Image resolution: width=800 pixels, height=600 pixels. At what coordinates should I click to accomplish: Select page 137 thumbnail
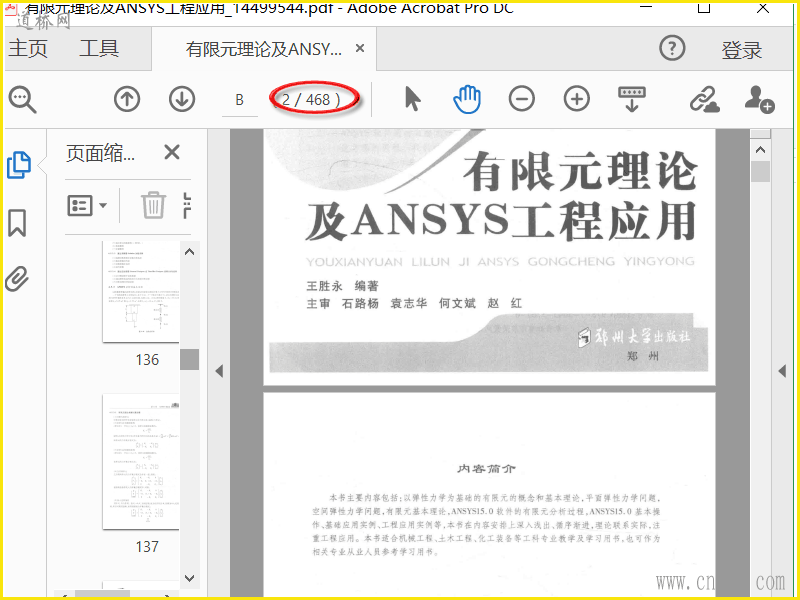[141, 462]
